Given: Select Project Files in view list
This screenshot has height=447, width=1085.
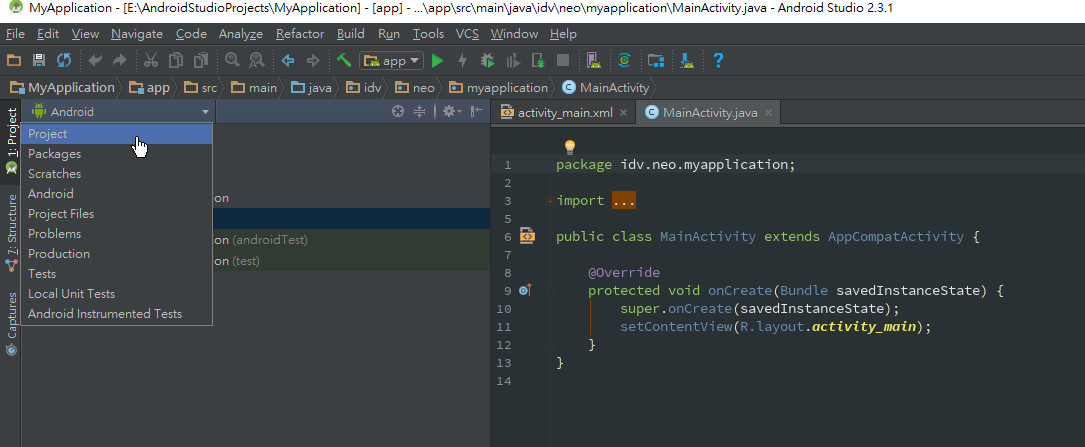Looking at the screenshot, I should coord(117,214).
